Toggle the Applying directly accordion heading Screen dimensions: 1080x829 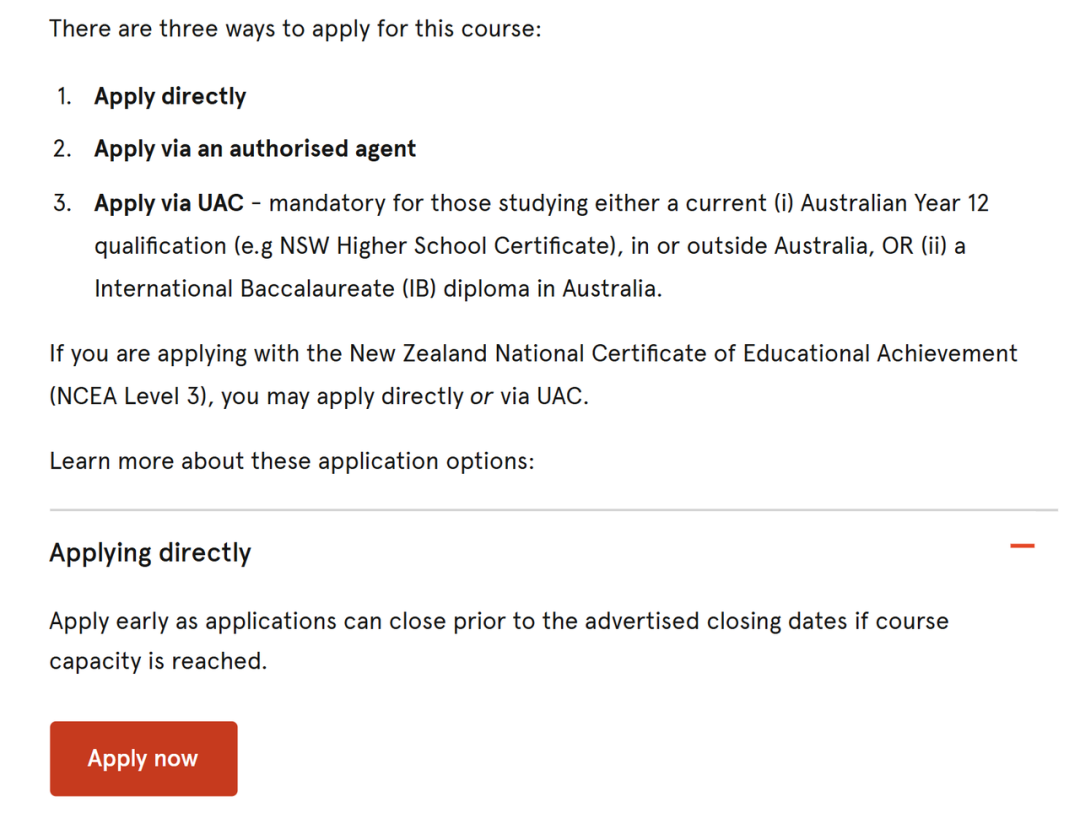(x=150, y=553)
